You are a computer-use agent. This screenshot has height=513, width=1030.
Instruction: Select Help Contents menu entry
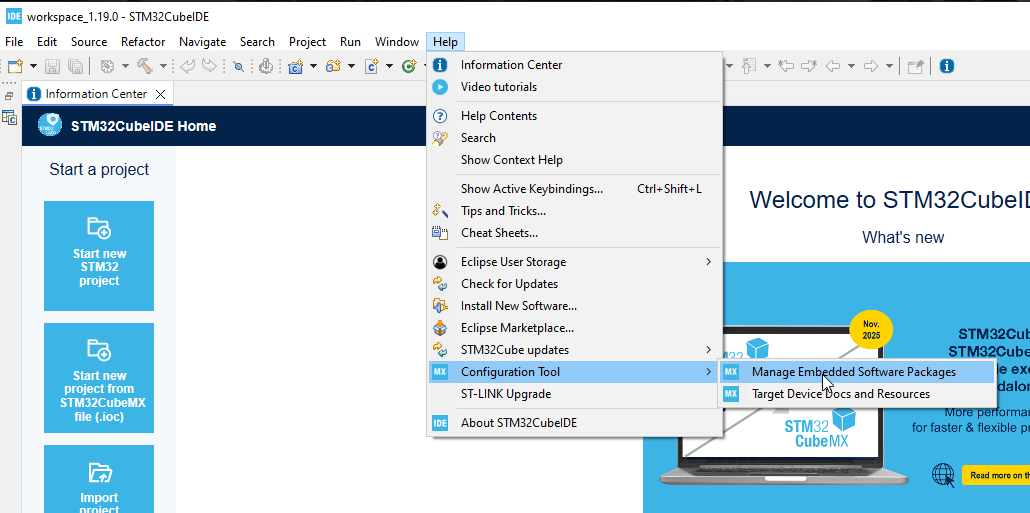click(x=575, y=116)
